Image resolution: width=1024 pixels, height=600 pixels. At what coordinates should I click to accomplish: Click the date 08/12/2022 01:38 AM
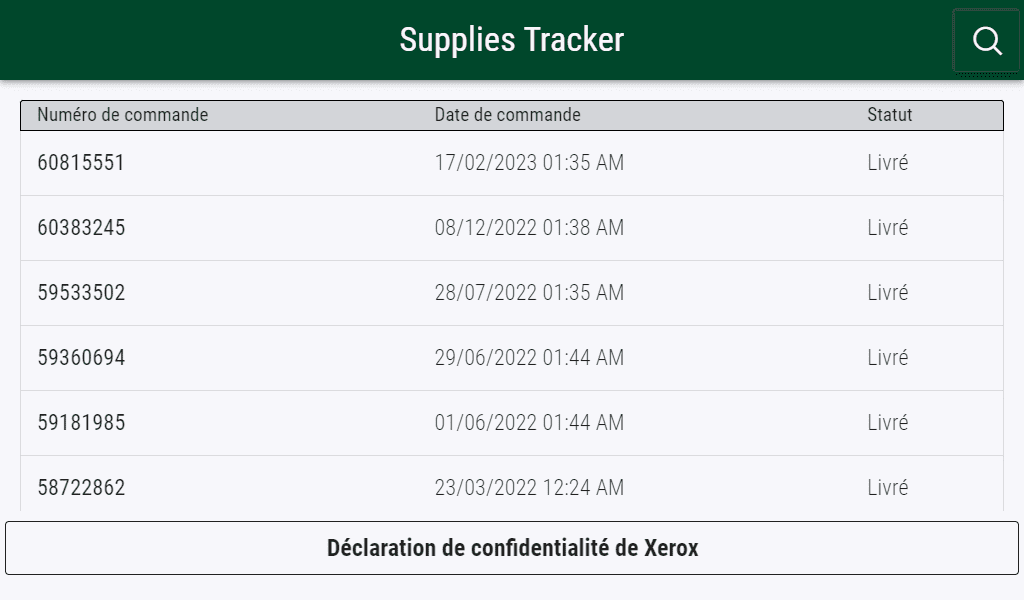pos(528,227)
